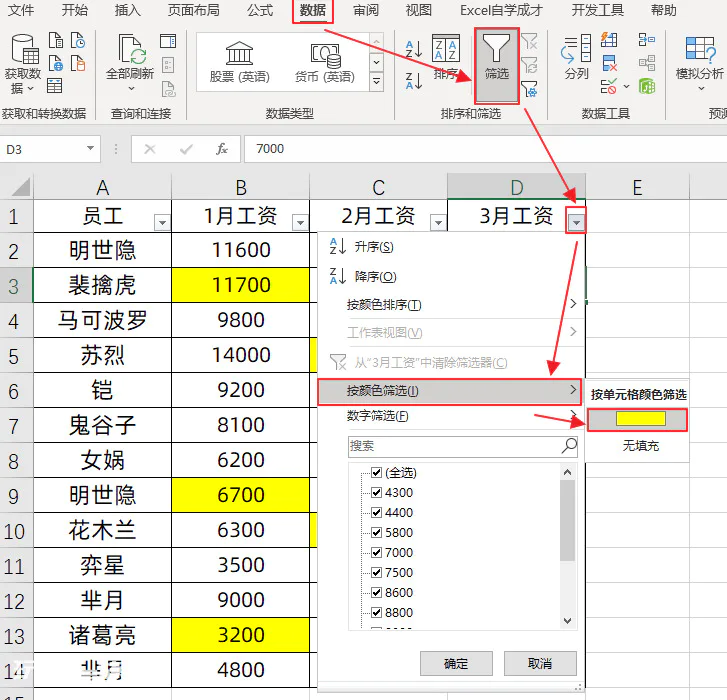Viewport: 727px width, 700px height.
Task: Uncheck the 7500 value checkbox
Action: click(x=376, y=573)
